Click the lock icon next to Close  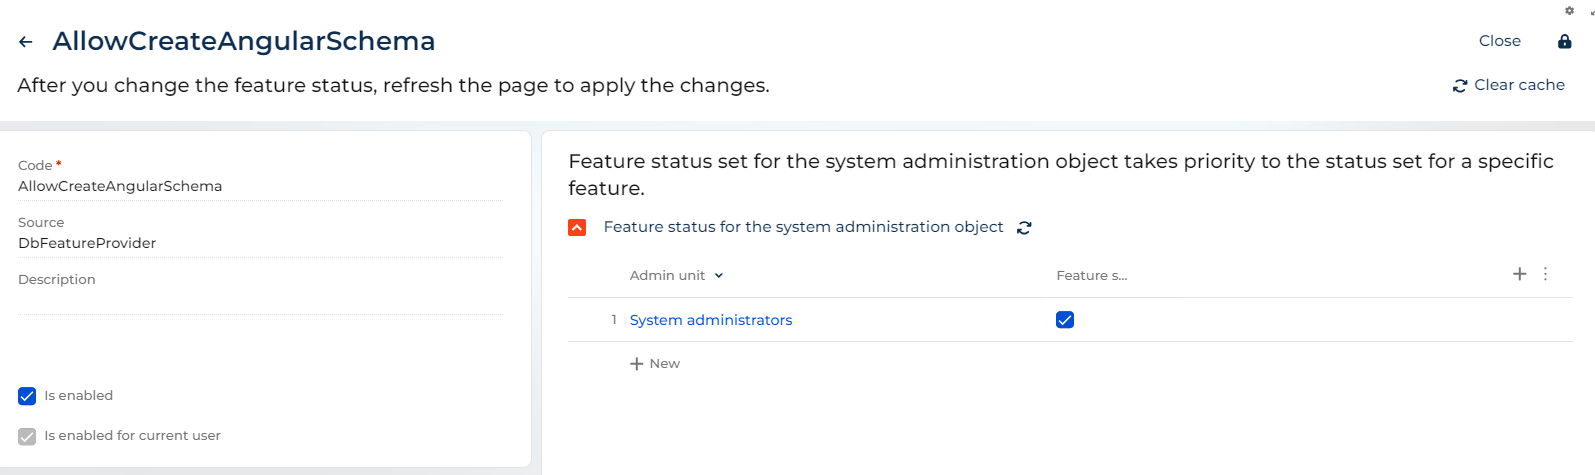click(1565, 41)
